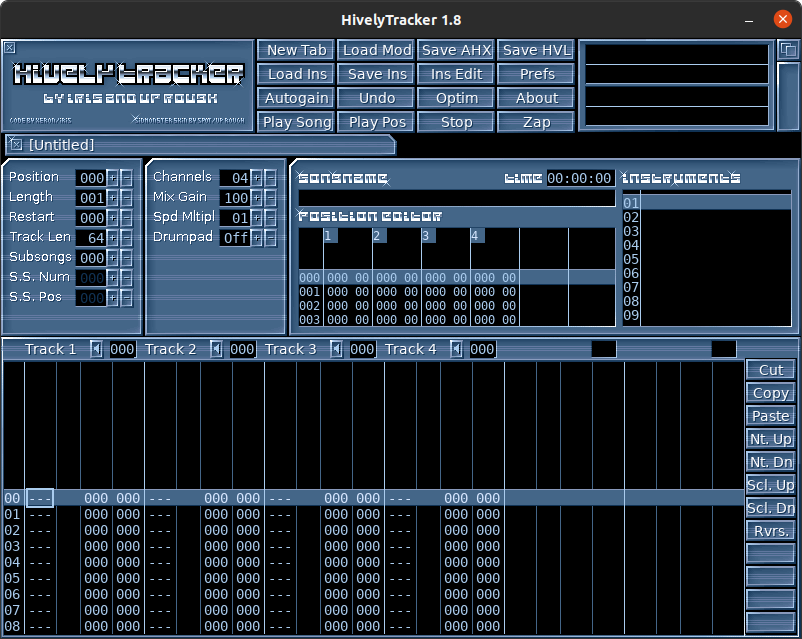Click Save HVL button
Image resolution: width=802 pixels, height=639 pixels.
point(536,50)
